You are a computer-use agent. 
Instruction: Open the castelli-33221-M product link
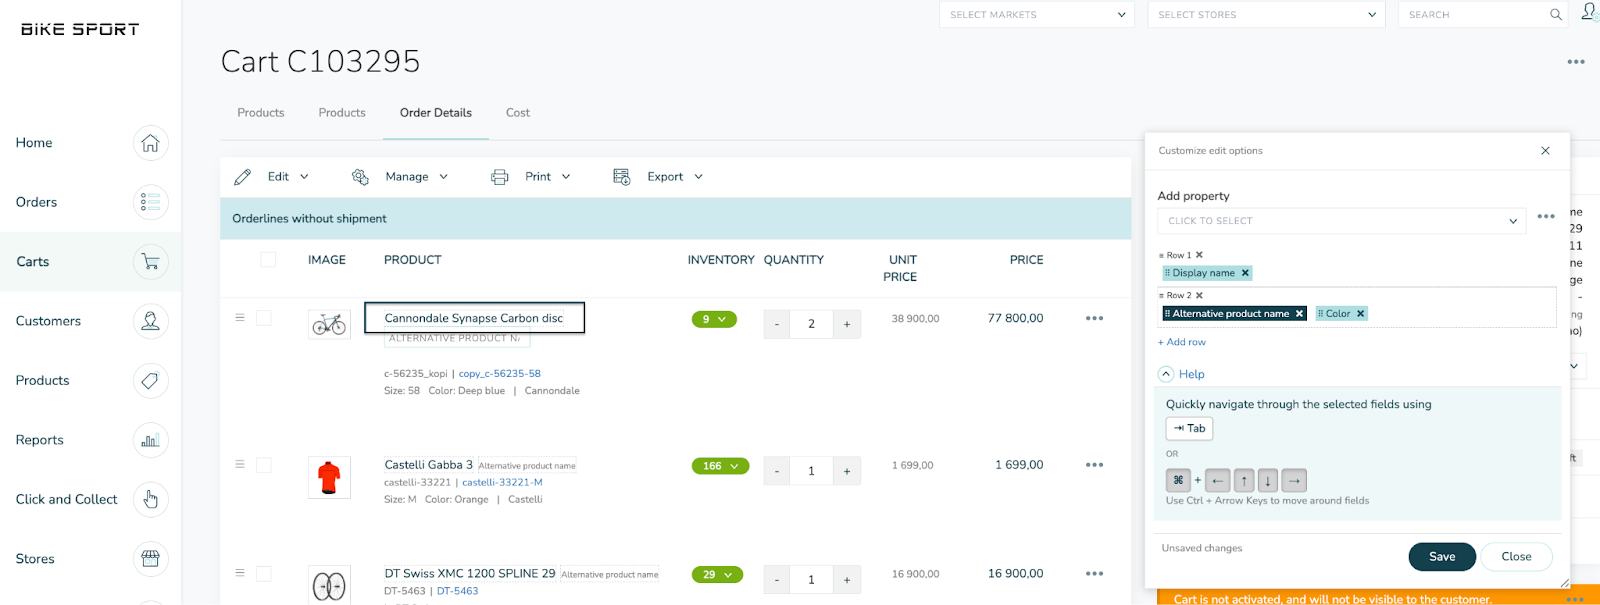point(502,482)
